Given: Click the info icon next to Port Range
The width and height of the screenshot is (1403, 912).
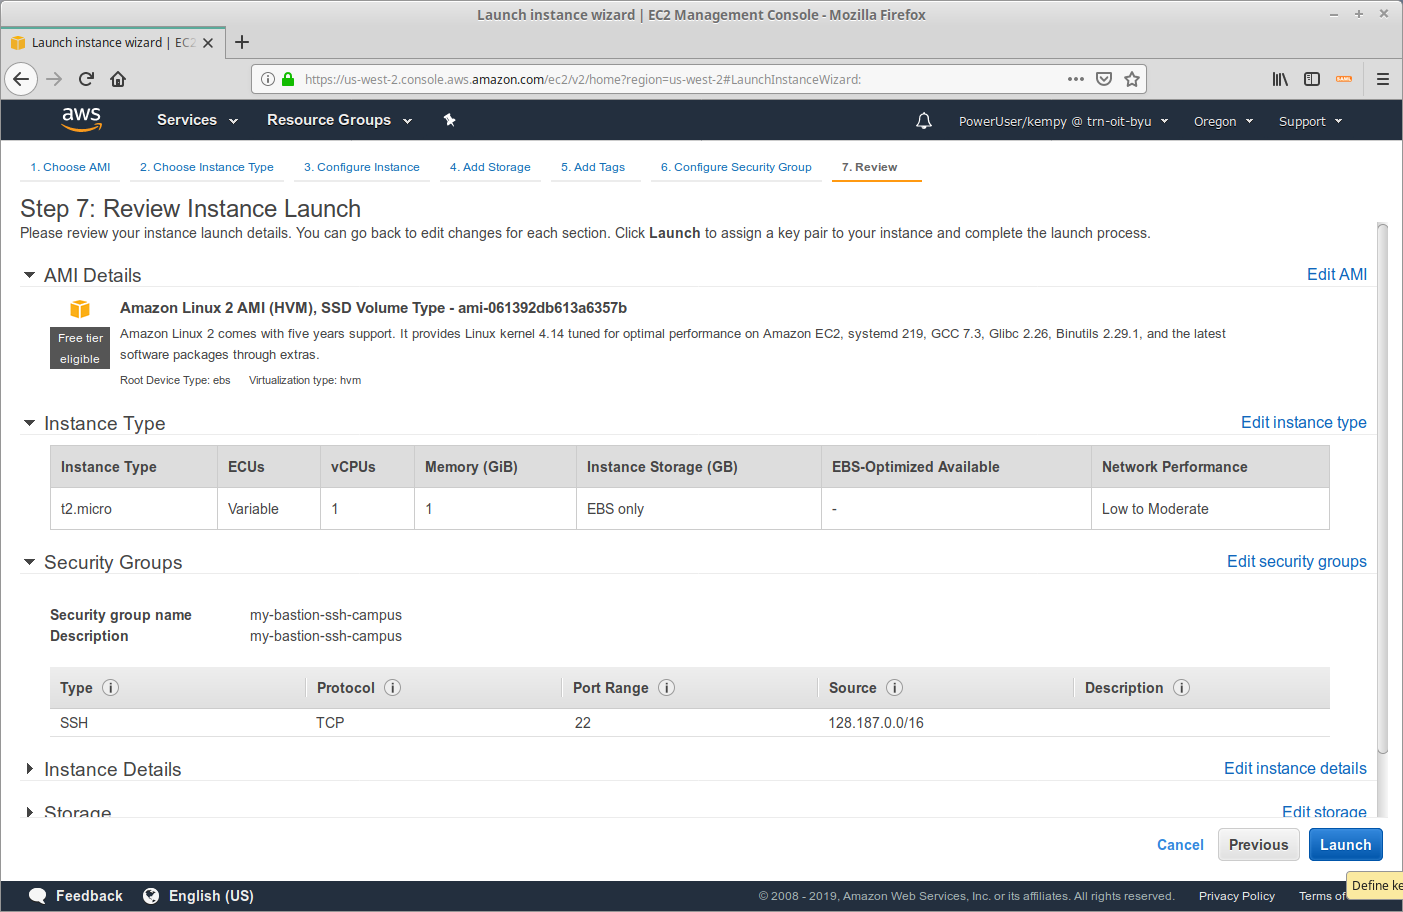Looking at the screenshot, I should pyautogui.click(x=667, y=687).
